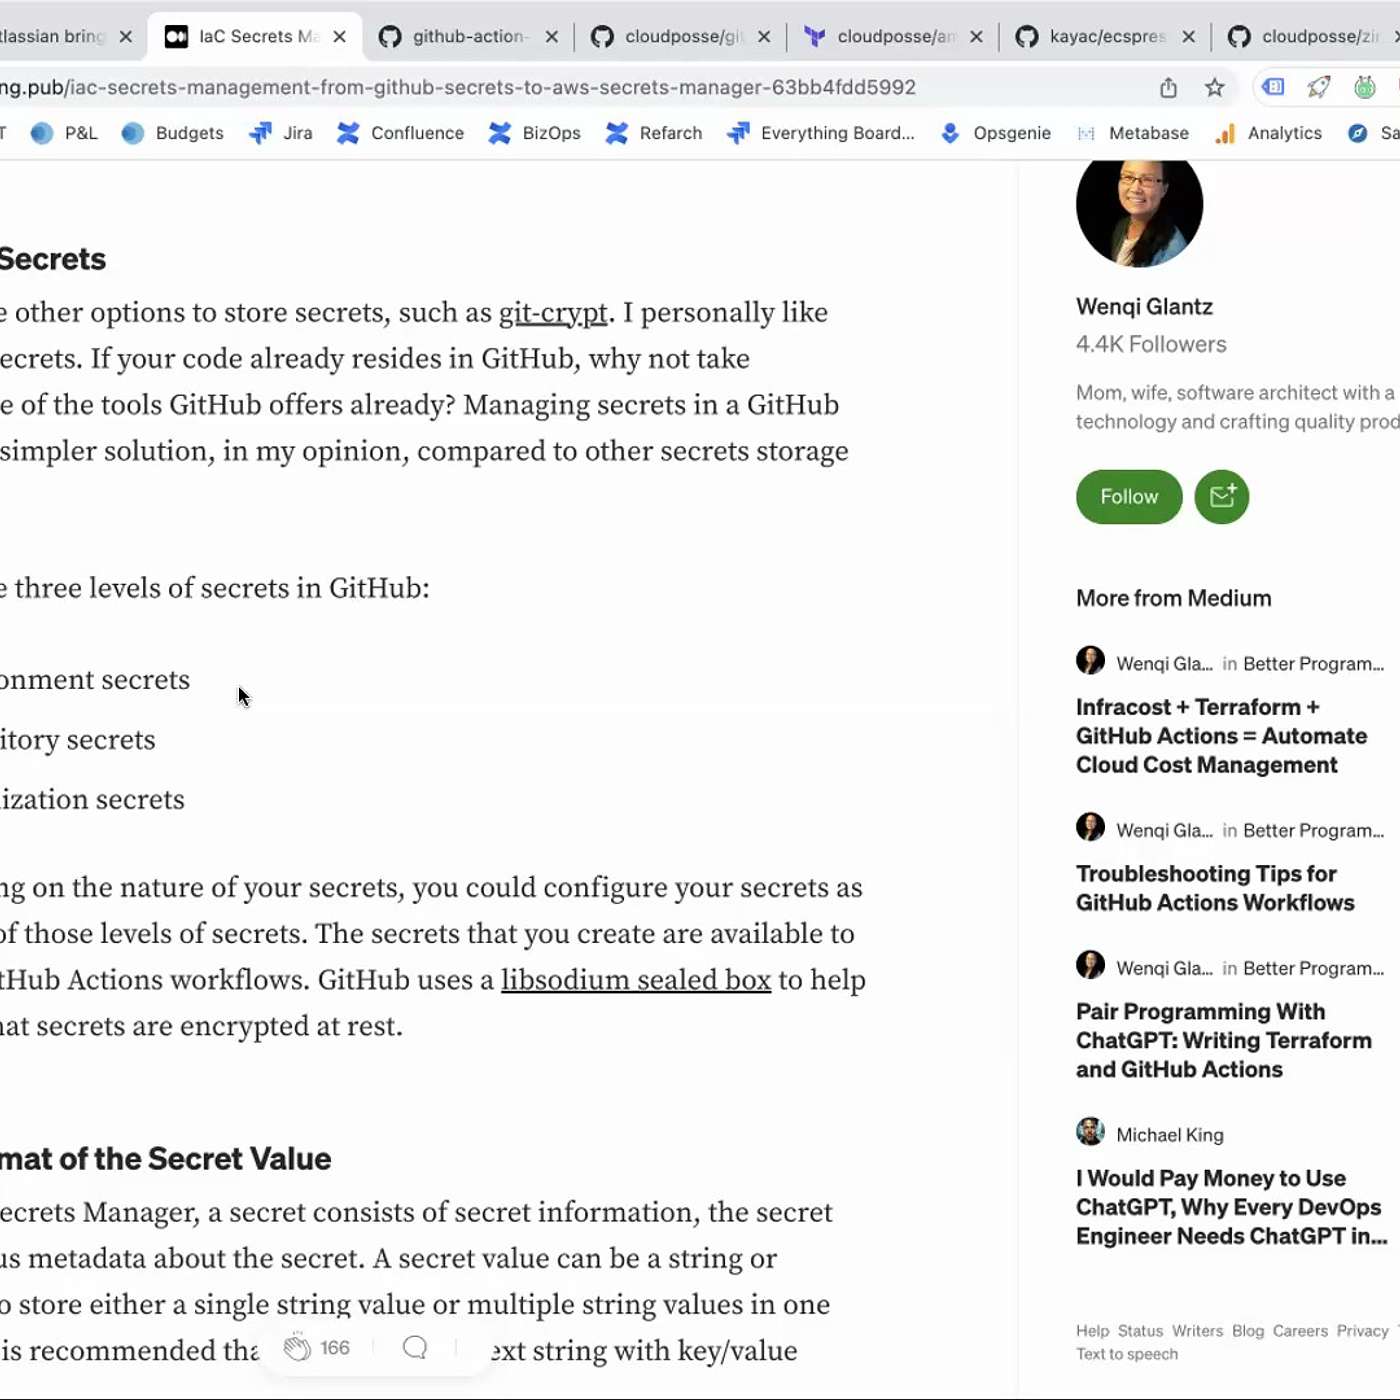
Task: Open the Confluence bookmark
Action: click(400, 133)
